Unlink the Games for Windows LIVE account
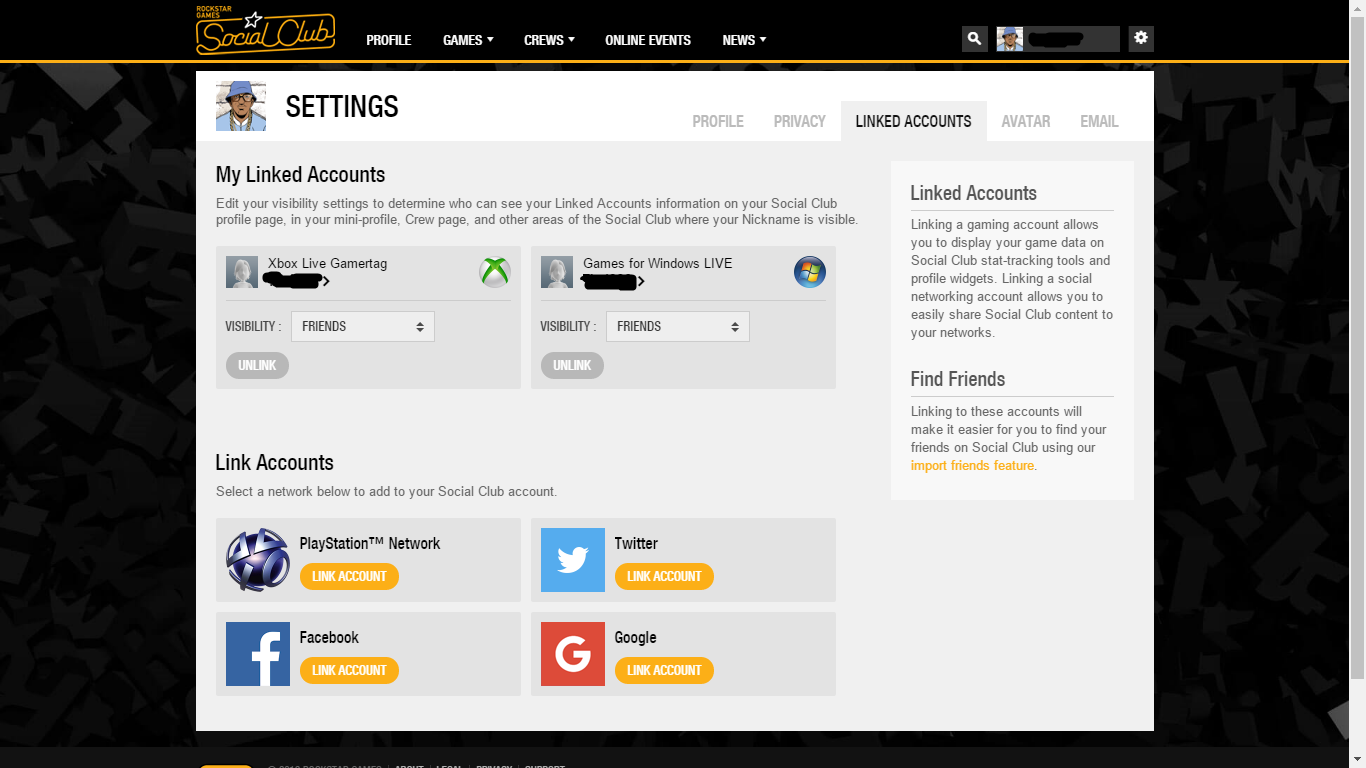 pos(572,365)
